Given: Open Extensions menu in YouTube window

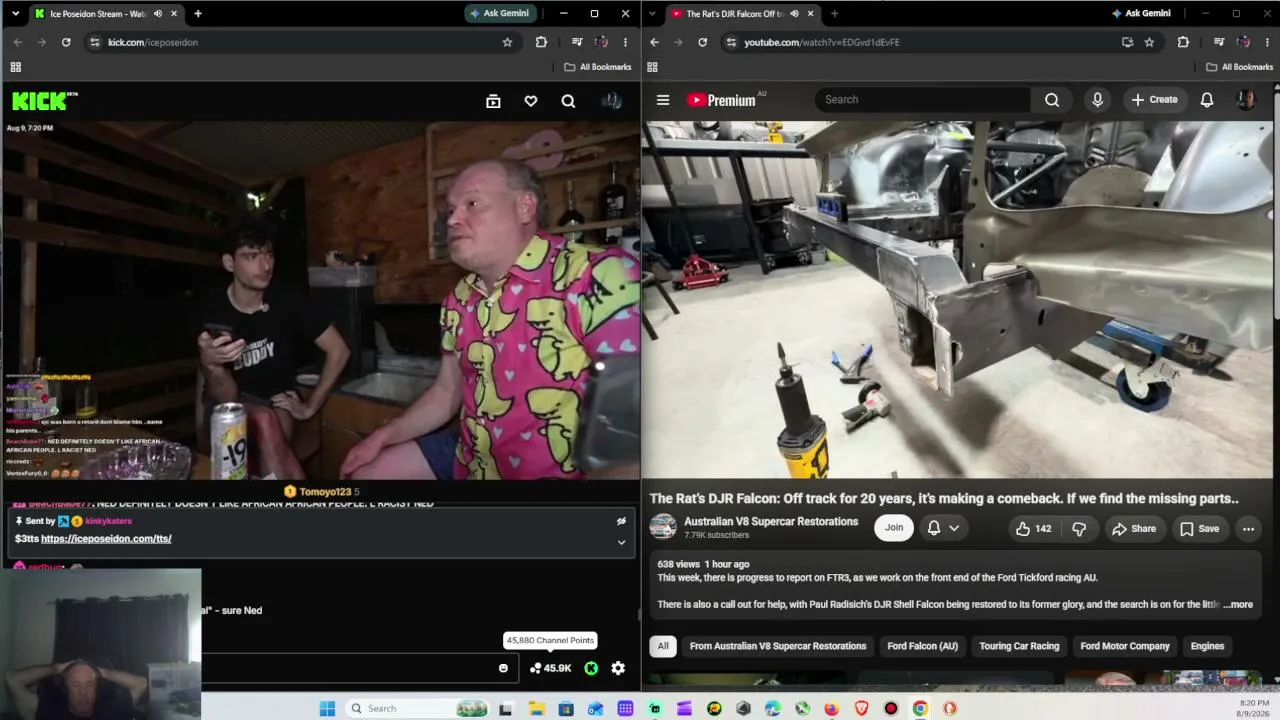Looking at the screenshot, I should tap(1183, 42).
